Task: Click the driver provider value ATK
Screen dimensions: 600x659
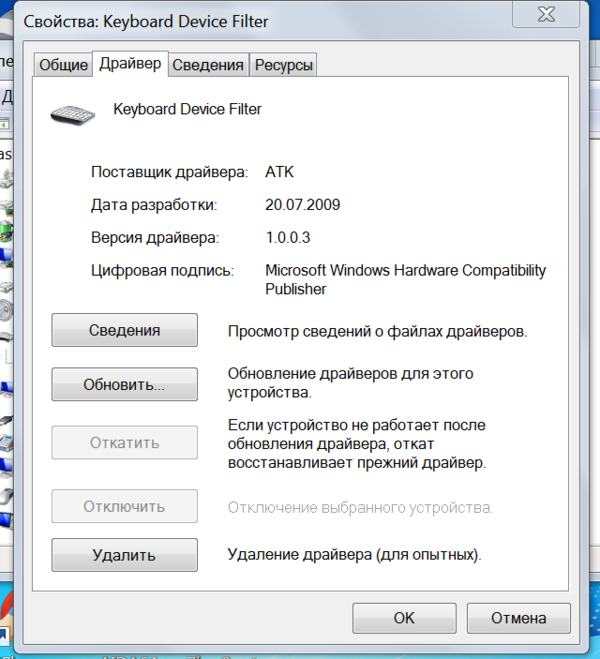Action: click(x=279, y=172)
